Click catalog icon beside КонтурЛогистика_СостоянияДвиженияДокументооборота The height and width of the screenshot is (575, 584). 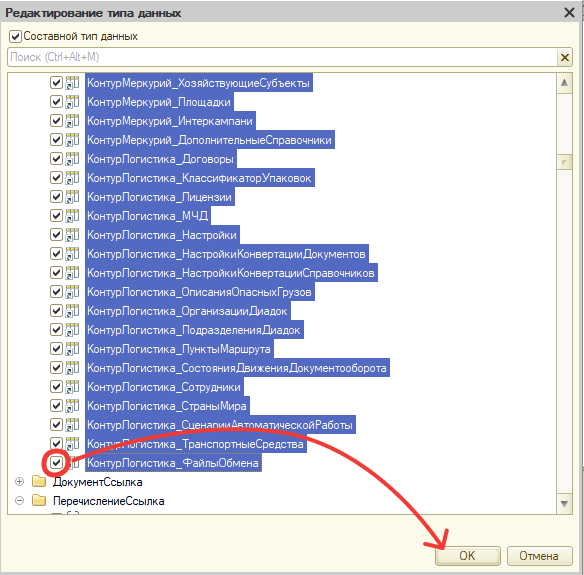(x=73, y=368)
